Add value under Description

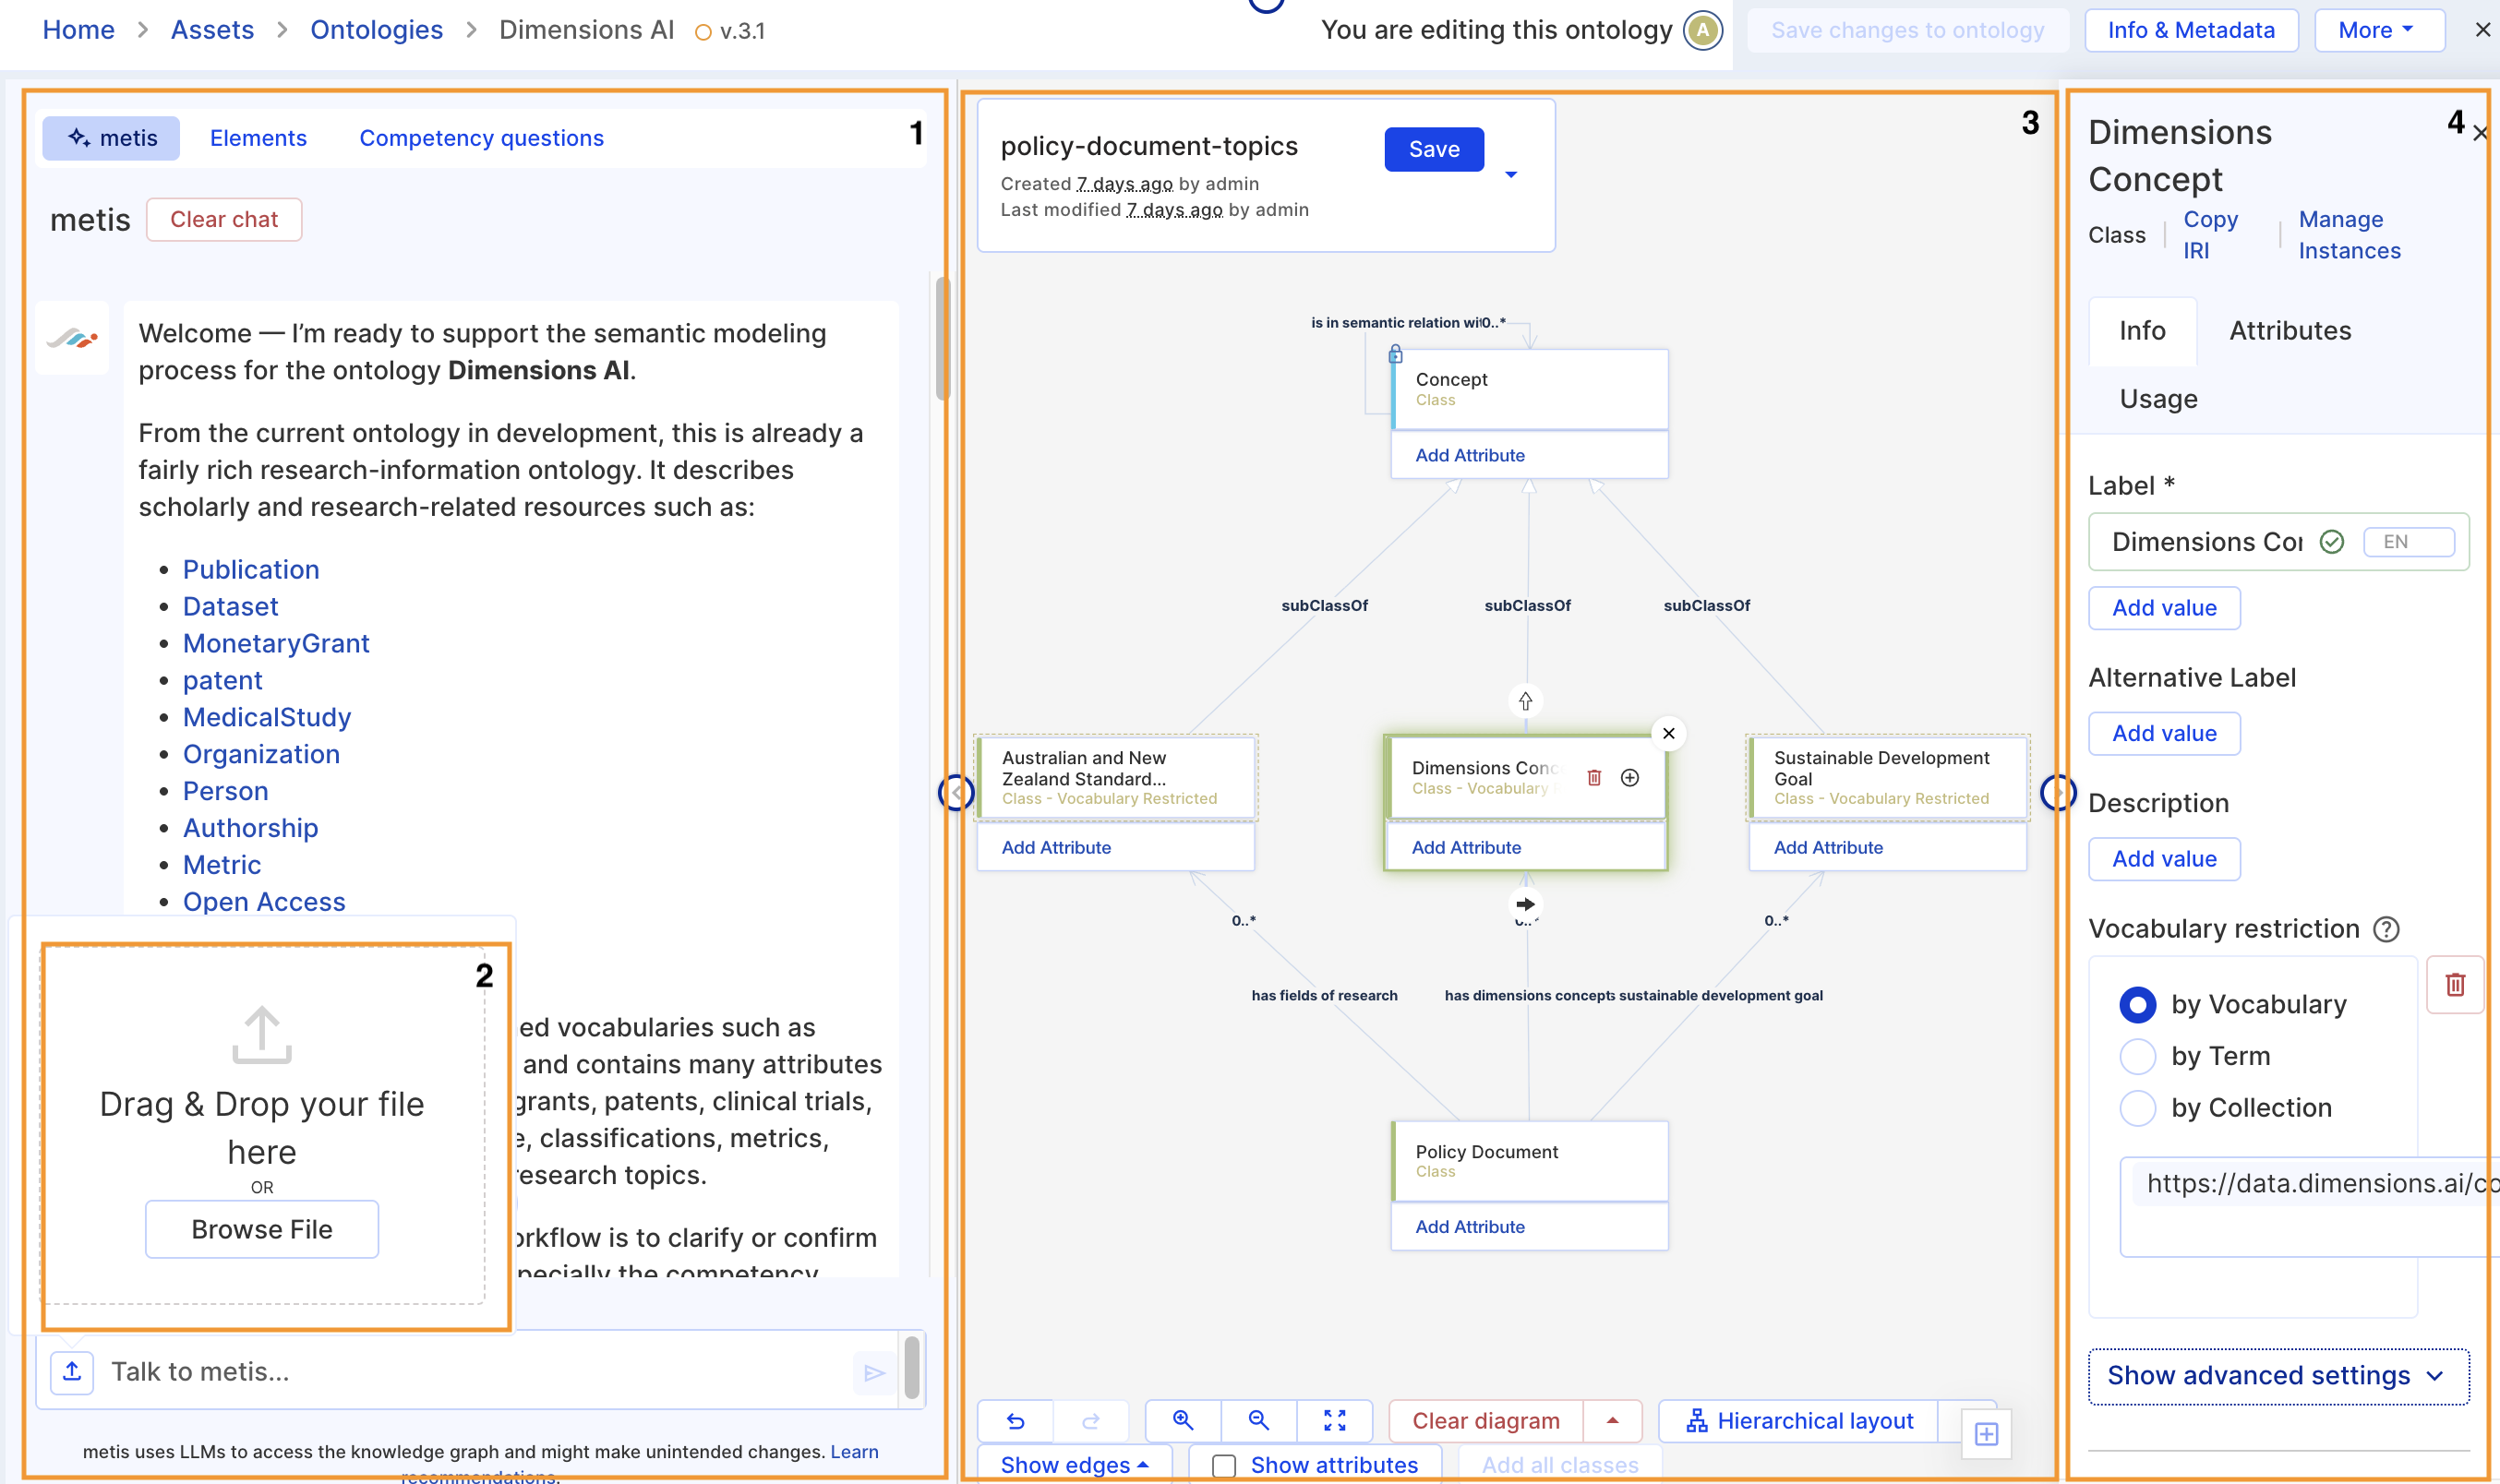(x=2164, y=859)
